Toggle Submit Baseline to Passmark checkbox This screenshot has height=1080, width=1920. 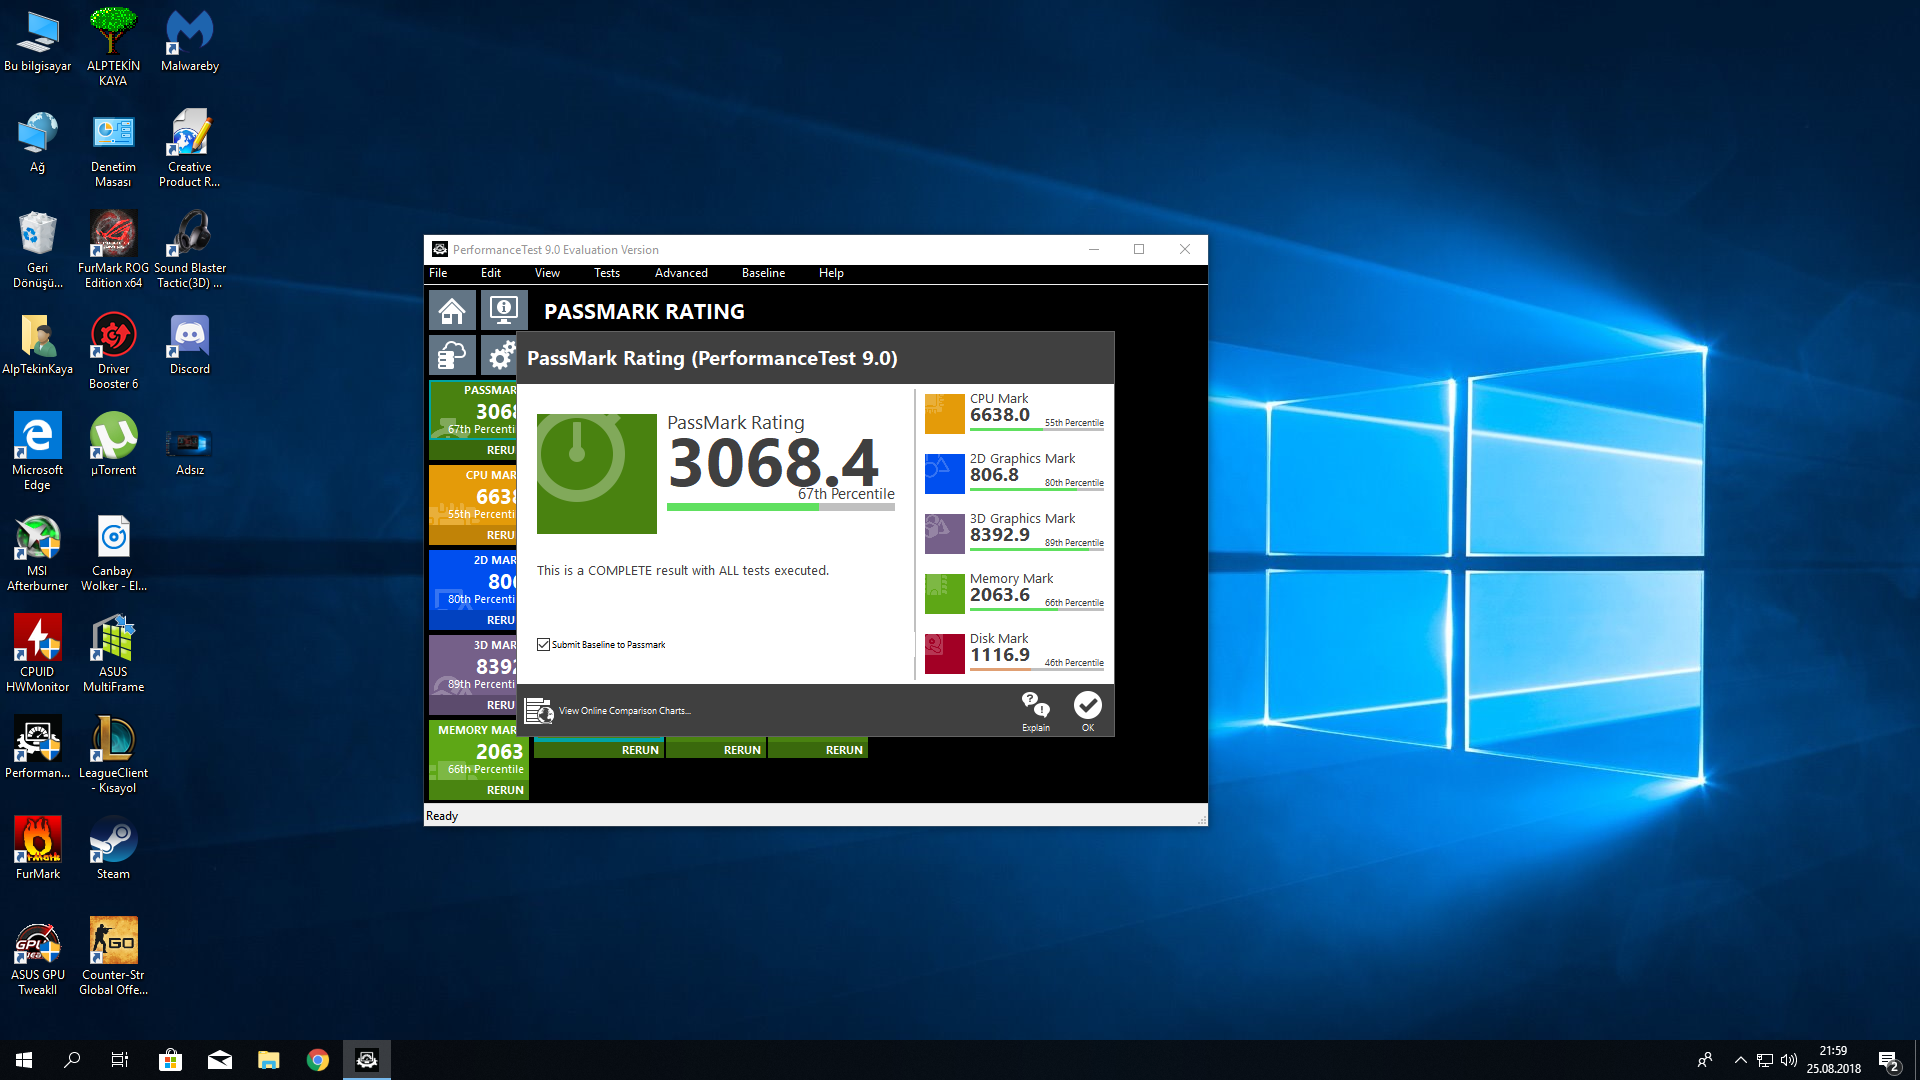coord(543,645)
